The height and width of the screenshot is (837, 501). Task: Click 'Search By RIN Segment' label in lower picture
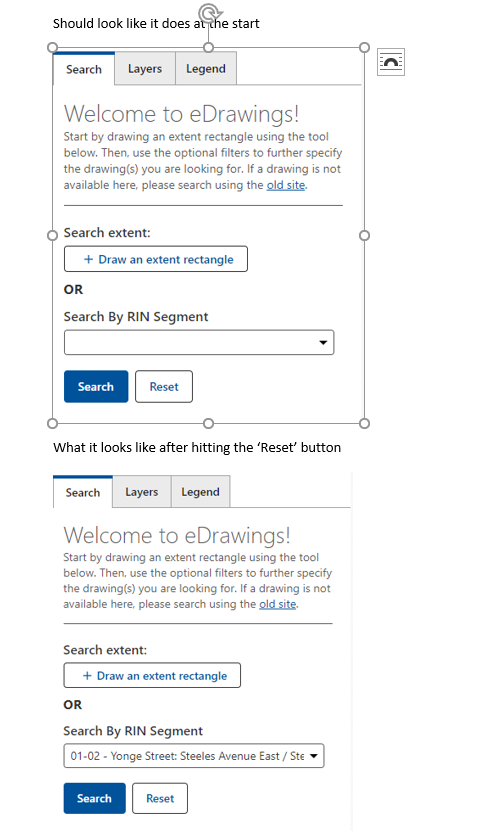pos(133,731)
